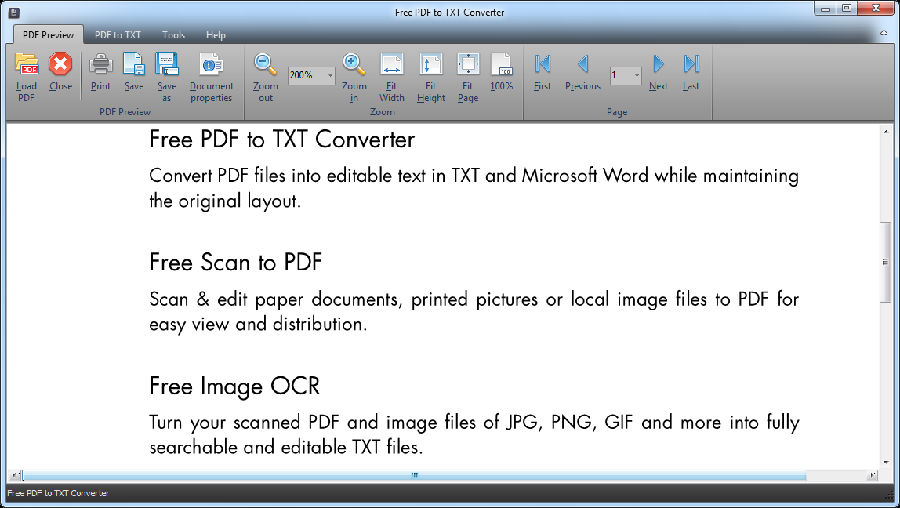Jump to the First page
900x508 pixels.
tap(542, 66)
